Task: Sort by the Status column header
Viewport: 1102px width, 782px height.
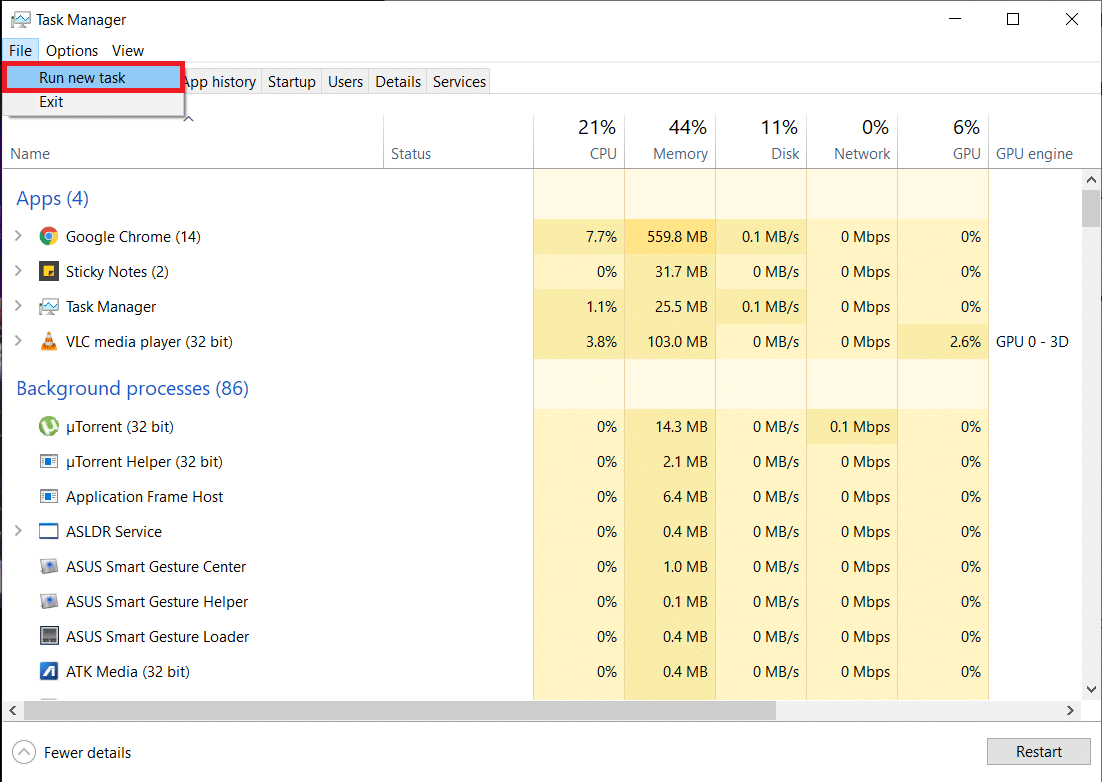Action: click(x=458, y=141)
